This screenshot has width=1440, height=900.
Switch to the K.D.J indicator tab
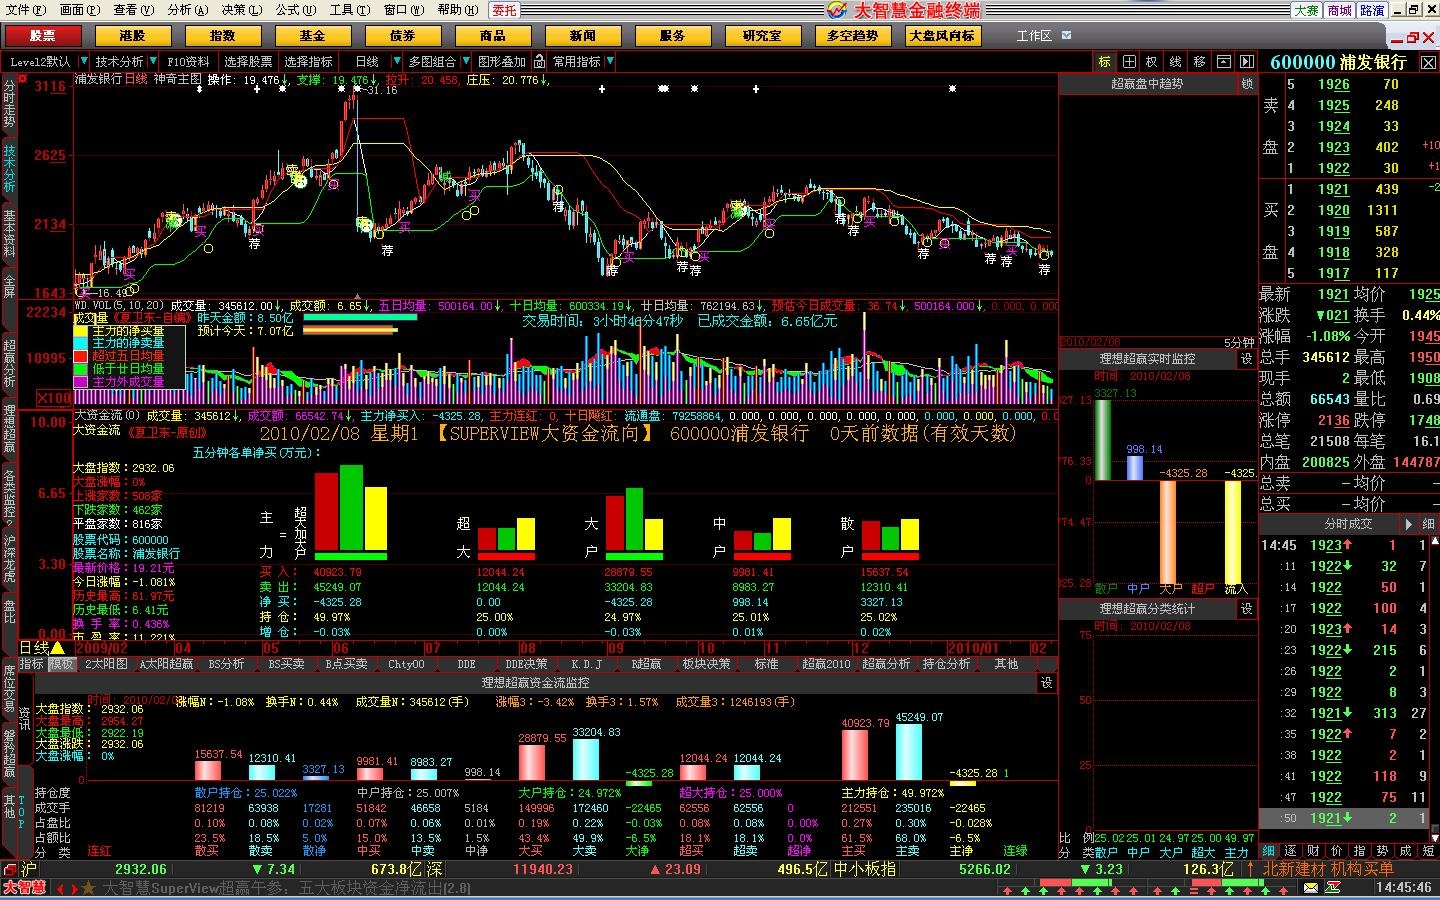click(x=586, y=664)
